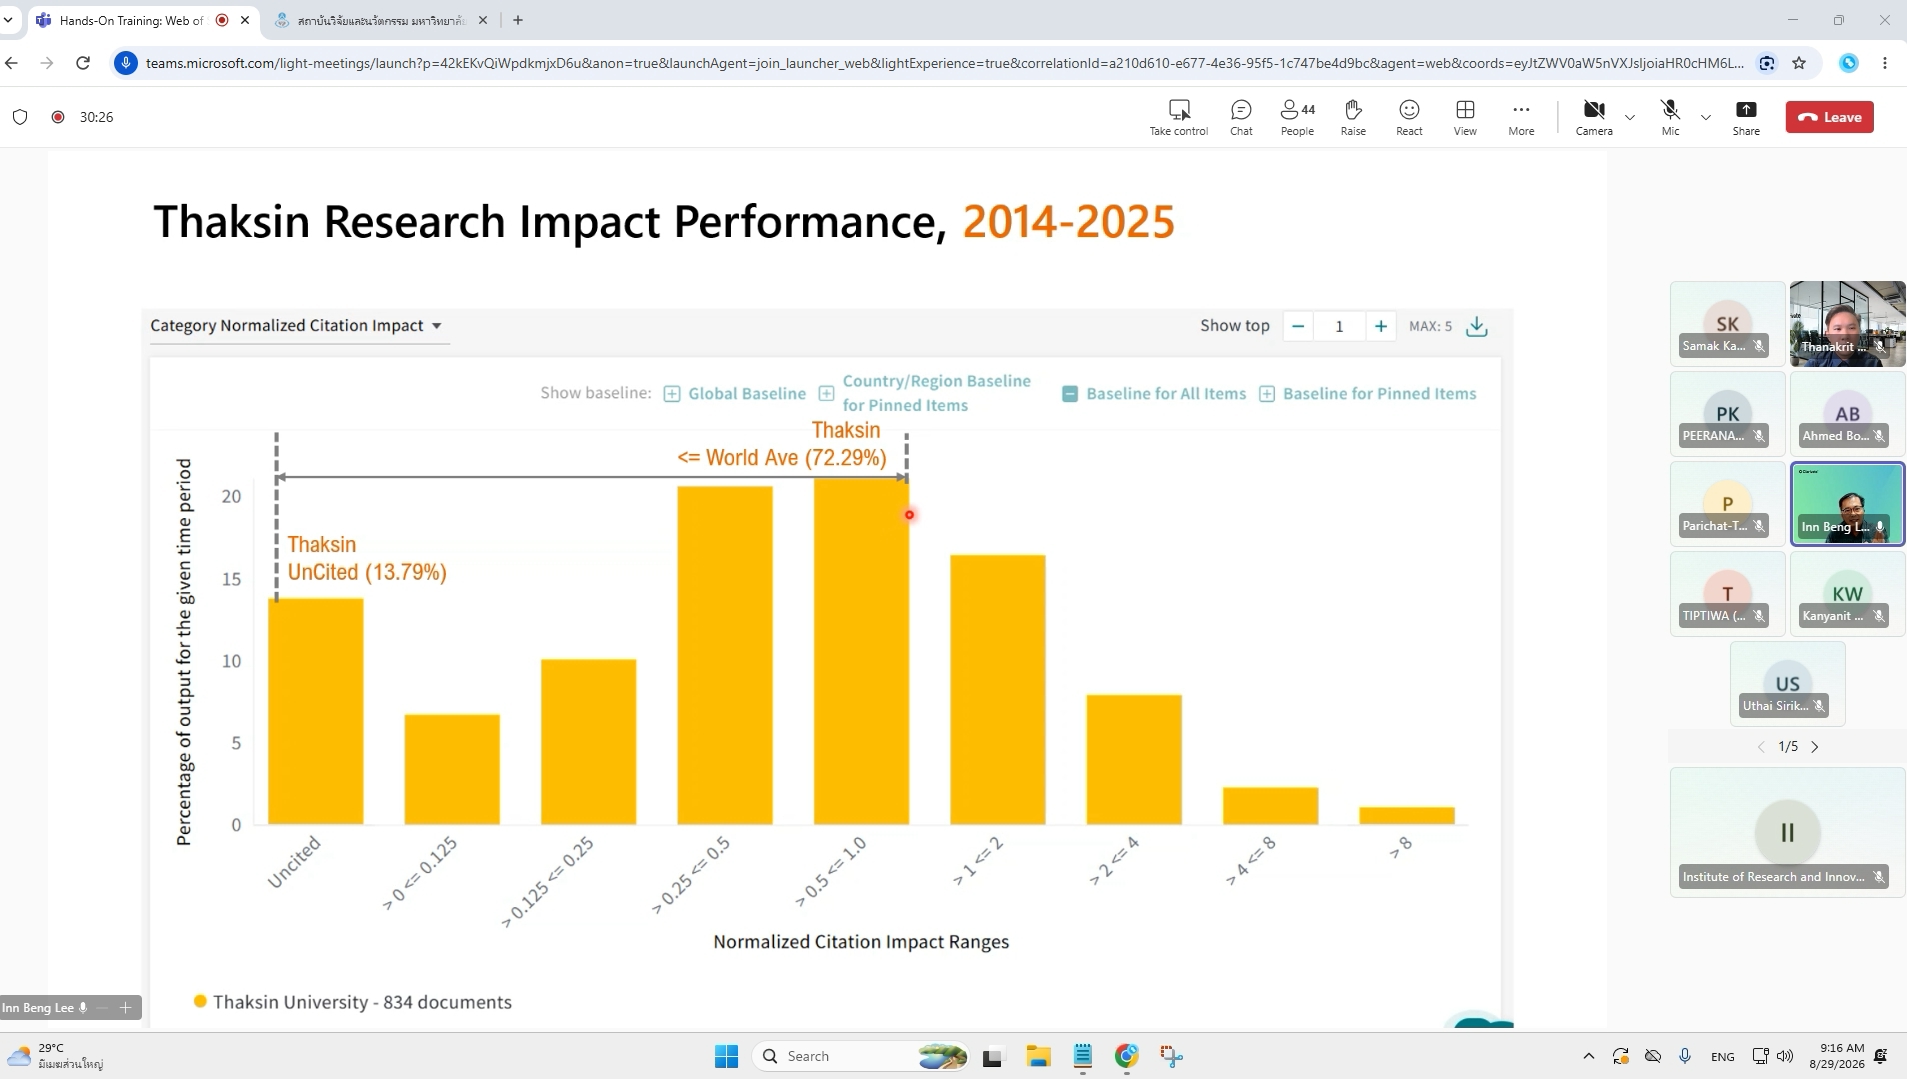Open the View layout options

(x=1465, y=117)
